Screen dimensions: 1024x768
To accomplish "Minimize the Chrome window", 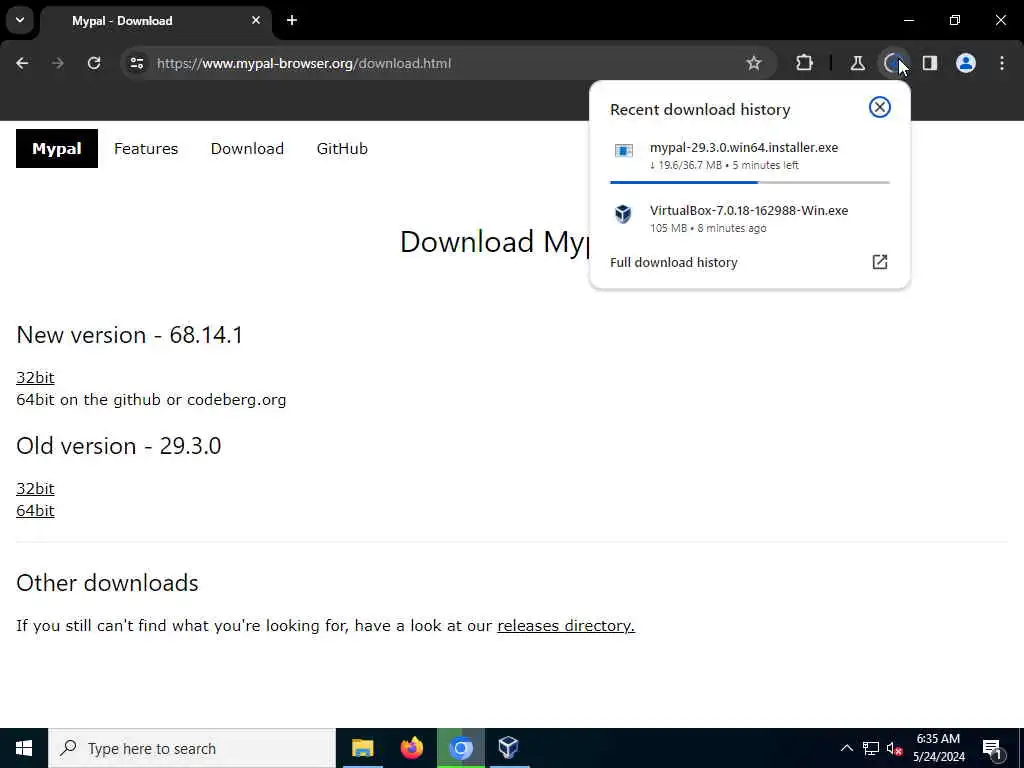I will (909, 20).
